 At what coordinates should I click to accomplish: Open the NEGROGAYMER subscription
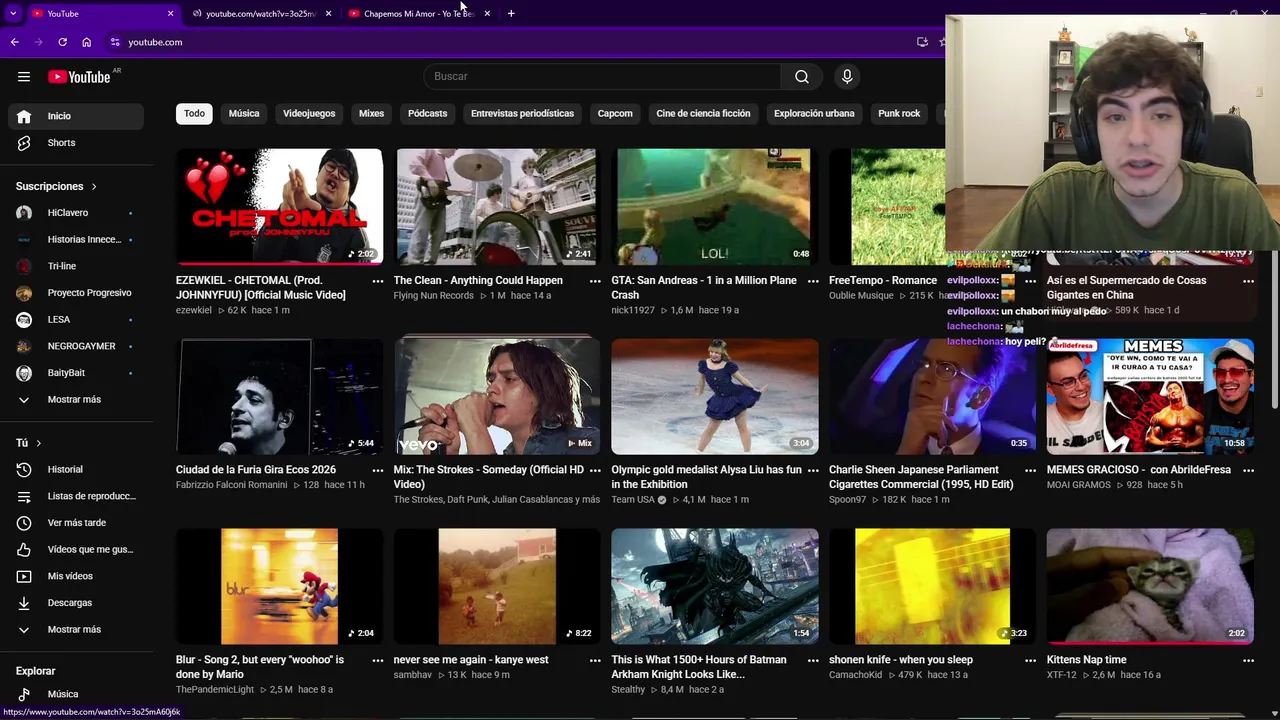(76, 346)
